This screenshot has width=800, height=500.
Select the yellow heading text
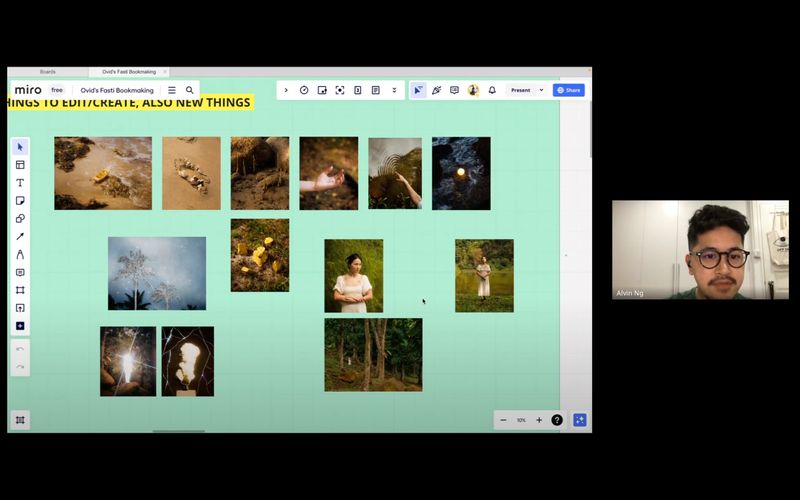click(131, 103)
